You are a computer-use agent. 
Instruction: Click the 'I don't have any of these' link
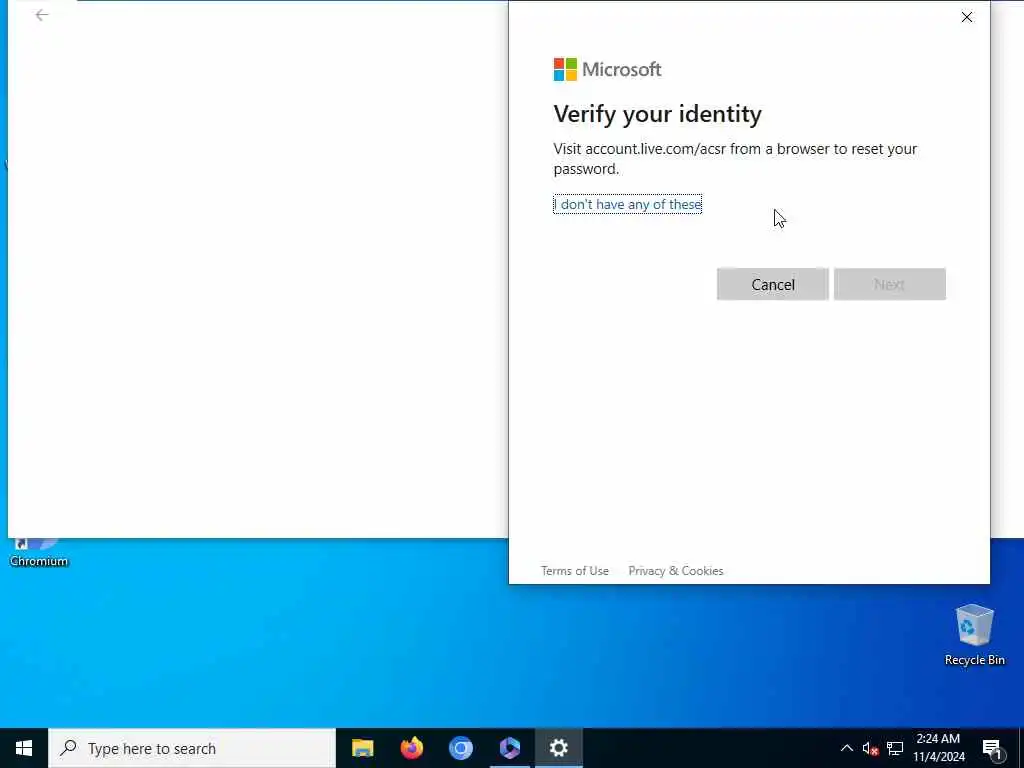coord(628,204)
